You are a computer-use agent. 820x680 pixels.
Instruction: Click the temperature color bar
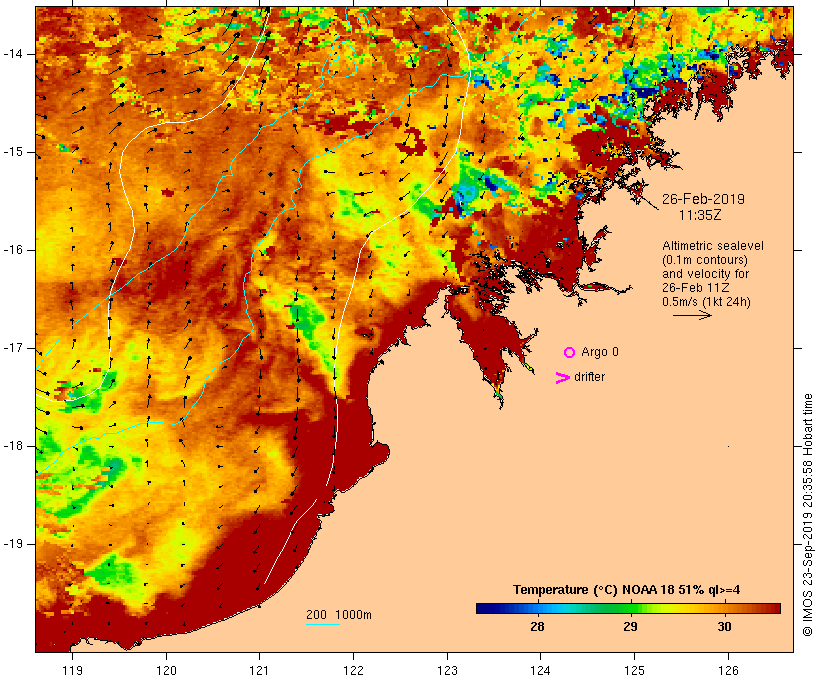point(628,608)
